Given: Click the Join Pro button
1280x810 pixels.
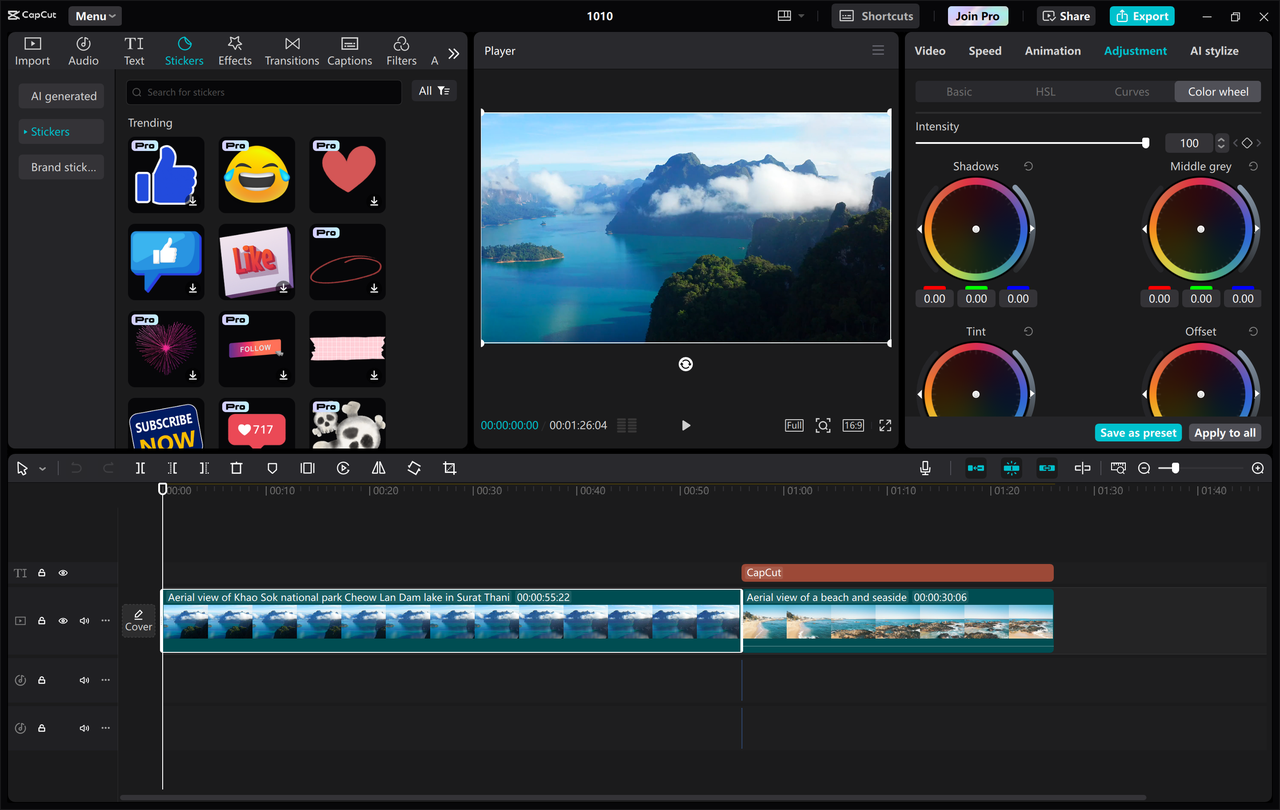Looking at the screenshot, I should click(x=977, y=16).
